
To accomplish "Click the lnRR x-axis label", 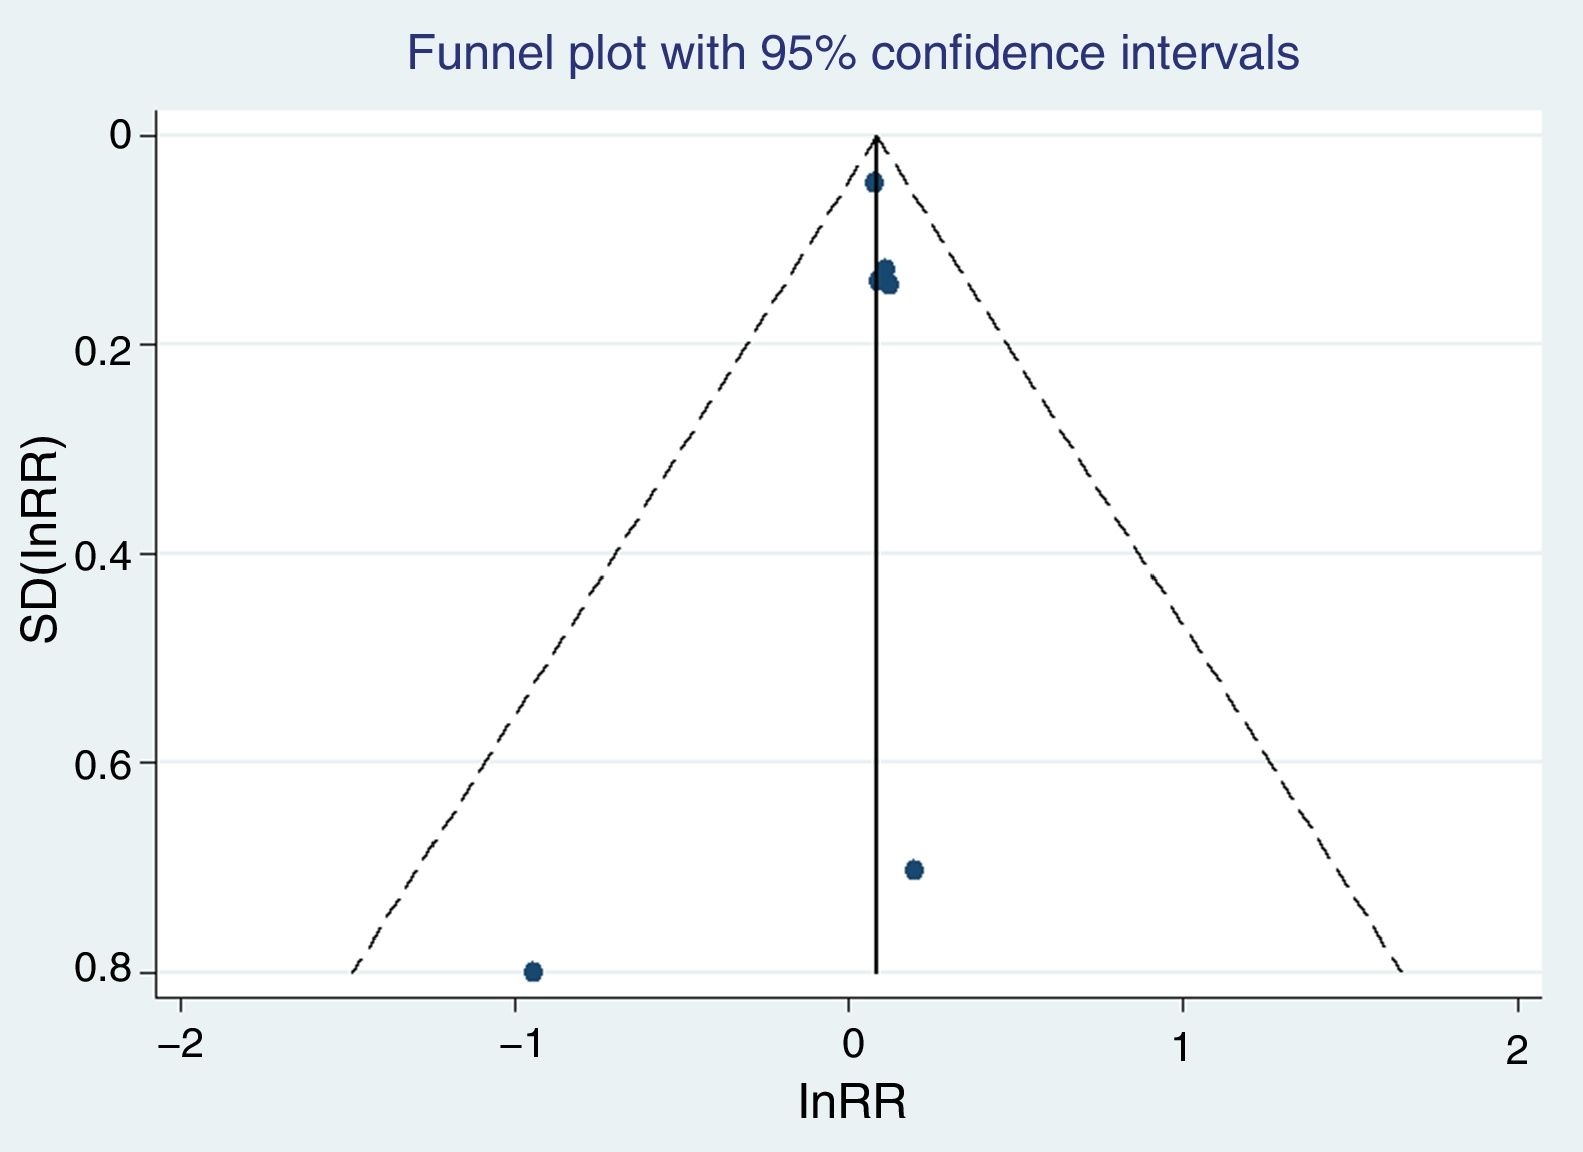I will click(x=852, y=1102).
